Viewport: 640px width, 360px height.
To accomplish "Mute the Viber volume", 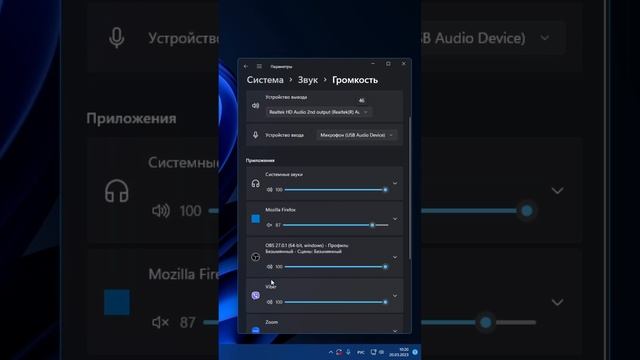I will [269, 302].
